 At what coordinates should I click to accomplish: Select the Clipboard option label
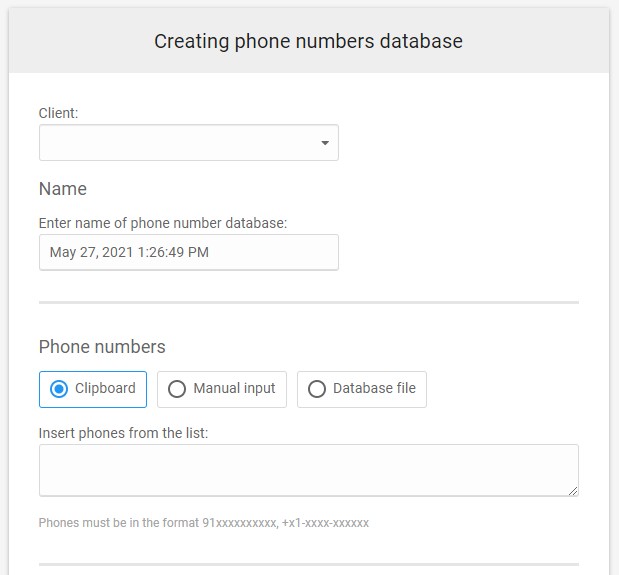(105, 388)
